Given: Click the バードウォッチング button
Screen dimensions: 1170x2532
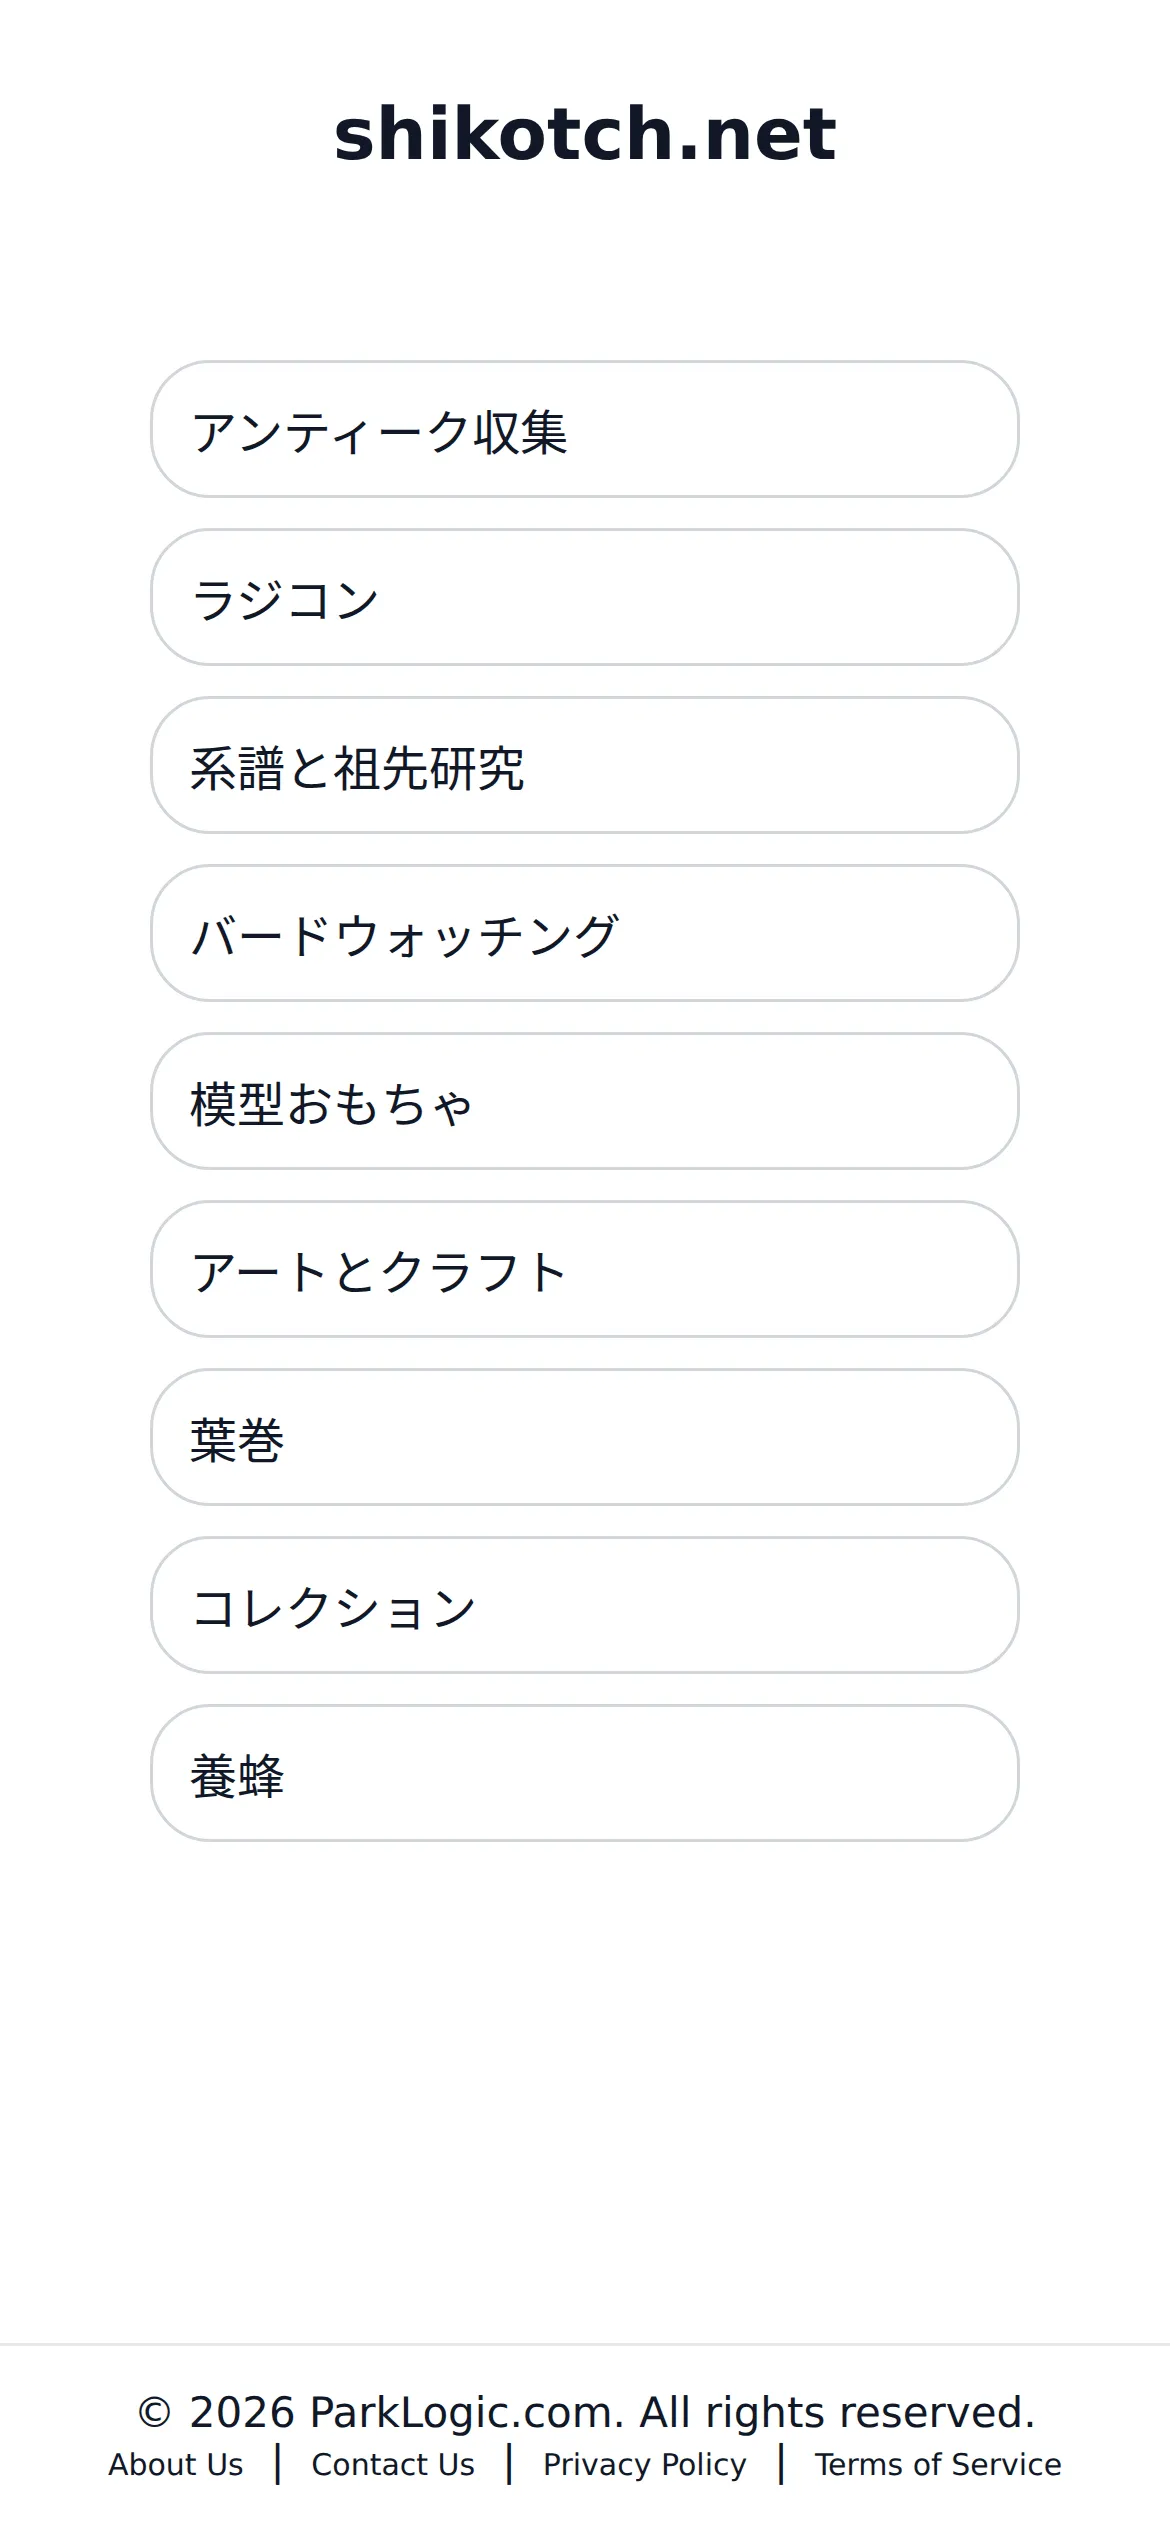Looking at the screenshot, I should coord(585,933).
